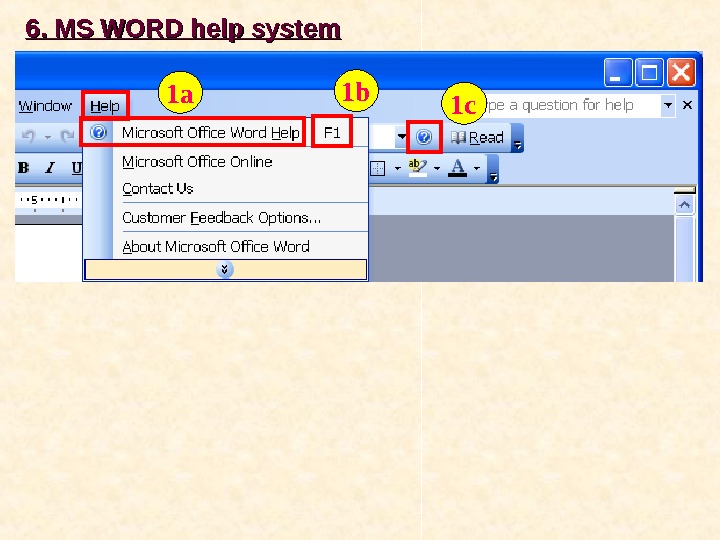This screenshot has height=540, width=720.
Task: Open the border style dropdown arrow
Action: [x=398, y=169]
